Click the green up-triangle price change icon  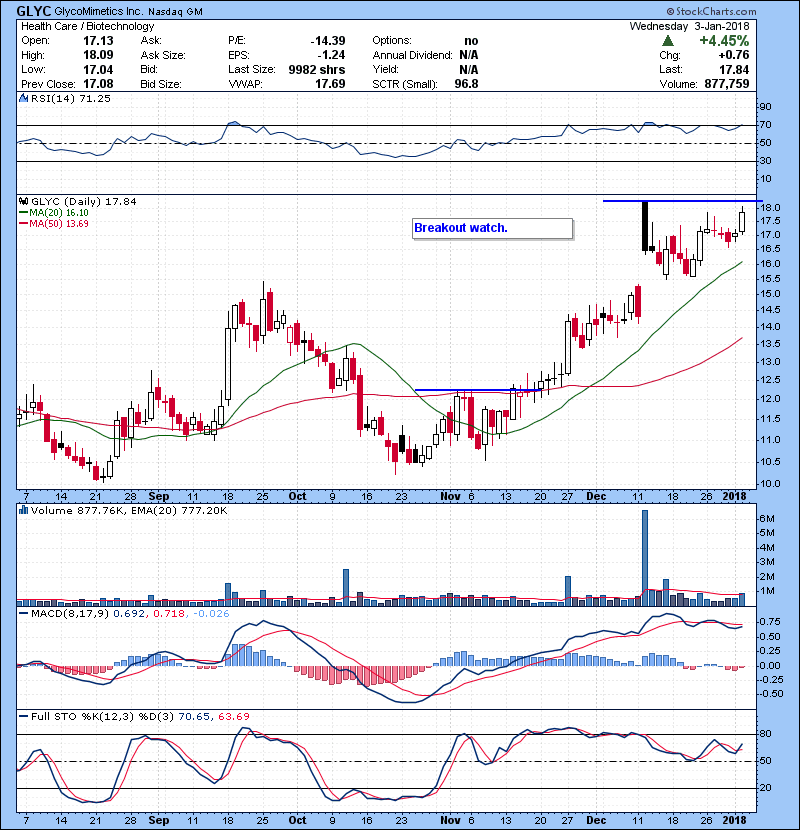(668, 41)
